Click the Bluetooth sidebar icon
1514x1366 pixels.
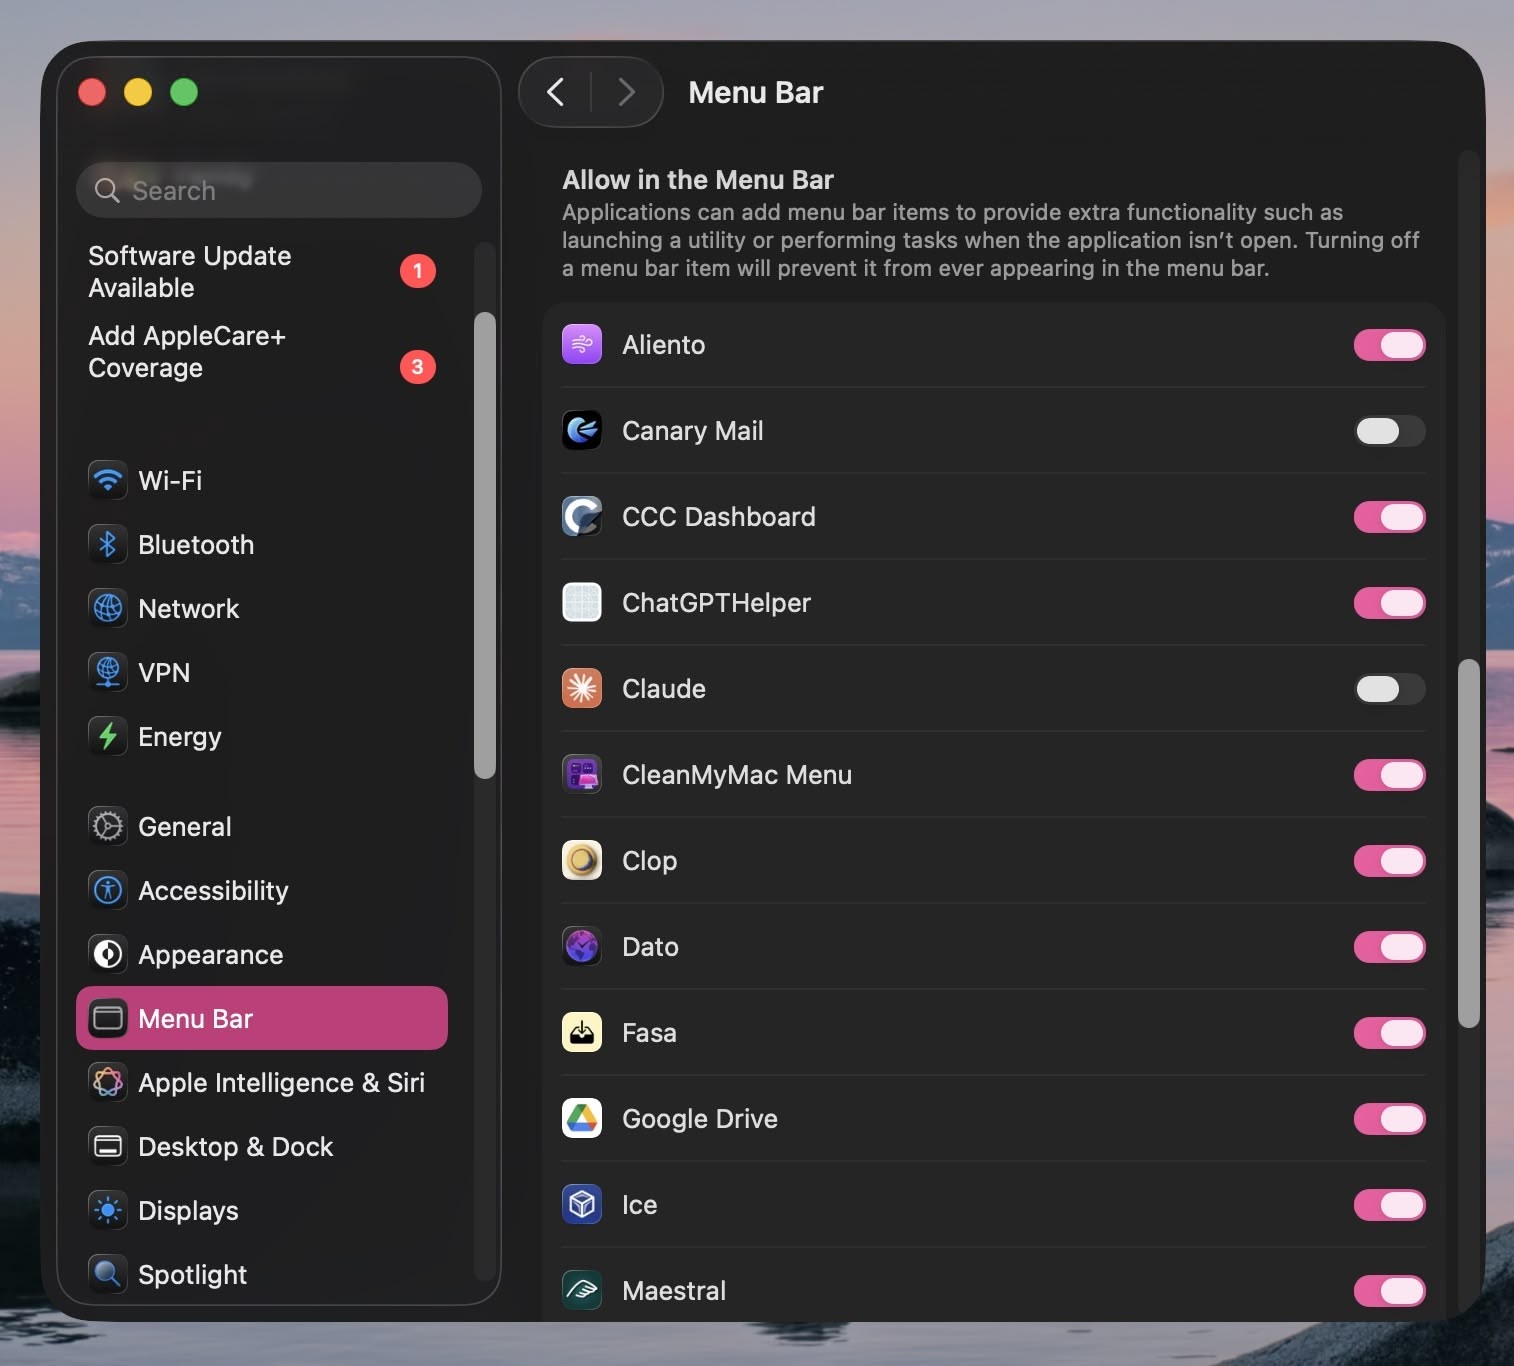point(107,544)
